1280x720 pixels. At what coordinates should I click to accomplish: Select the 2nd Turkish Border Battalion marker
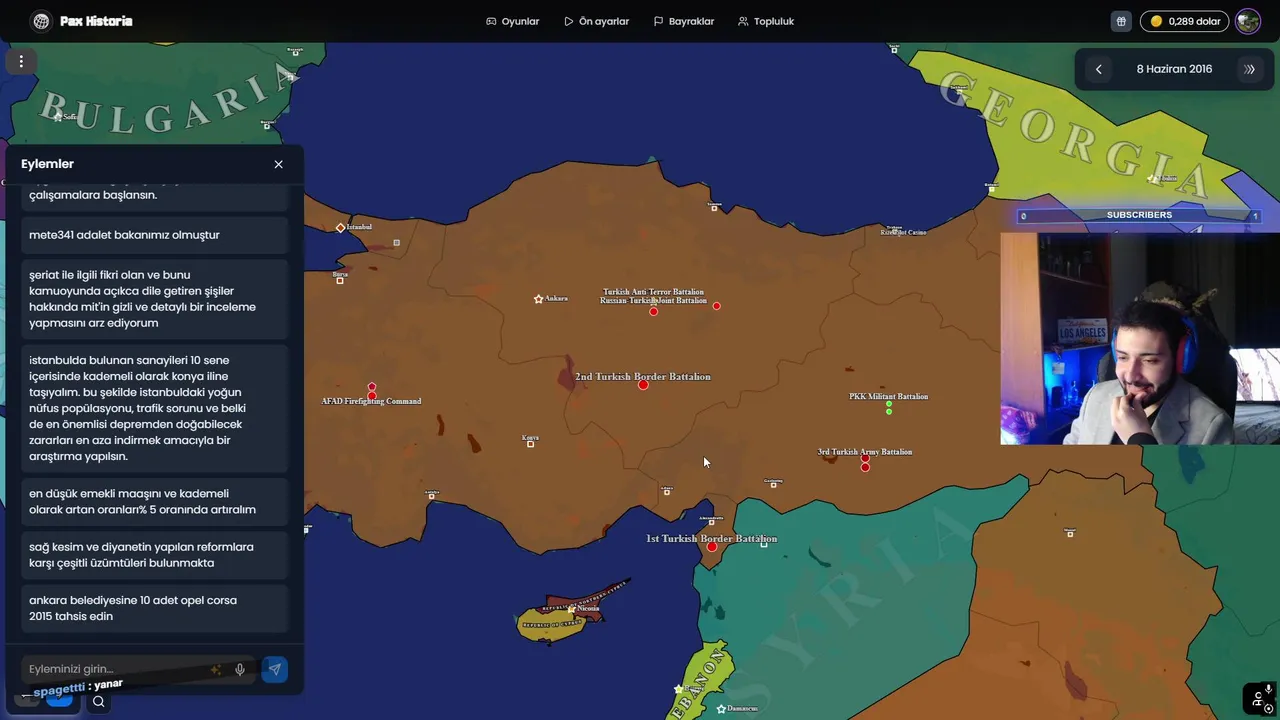pyautogui.click(x=643, y=385)
